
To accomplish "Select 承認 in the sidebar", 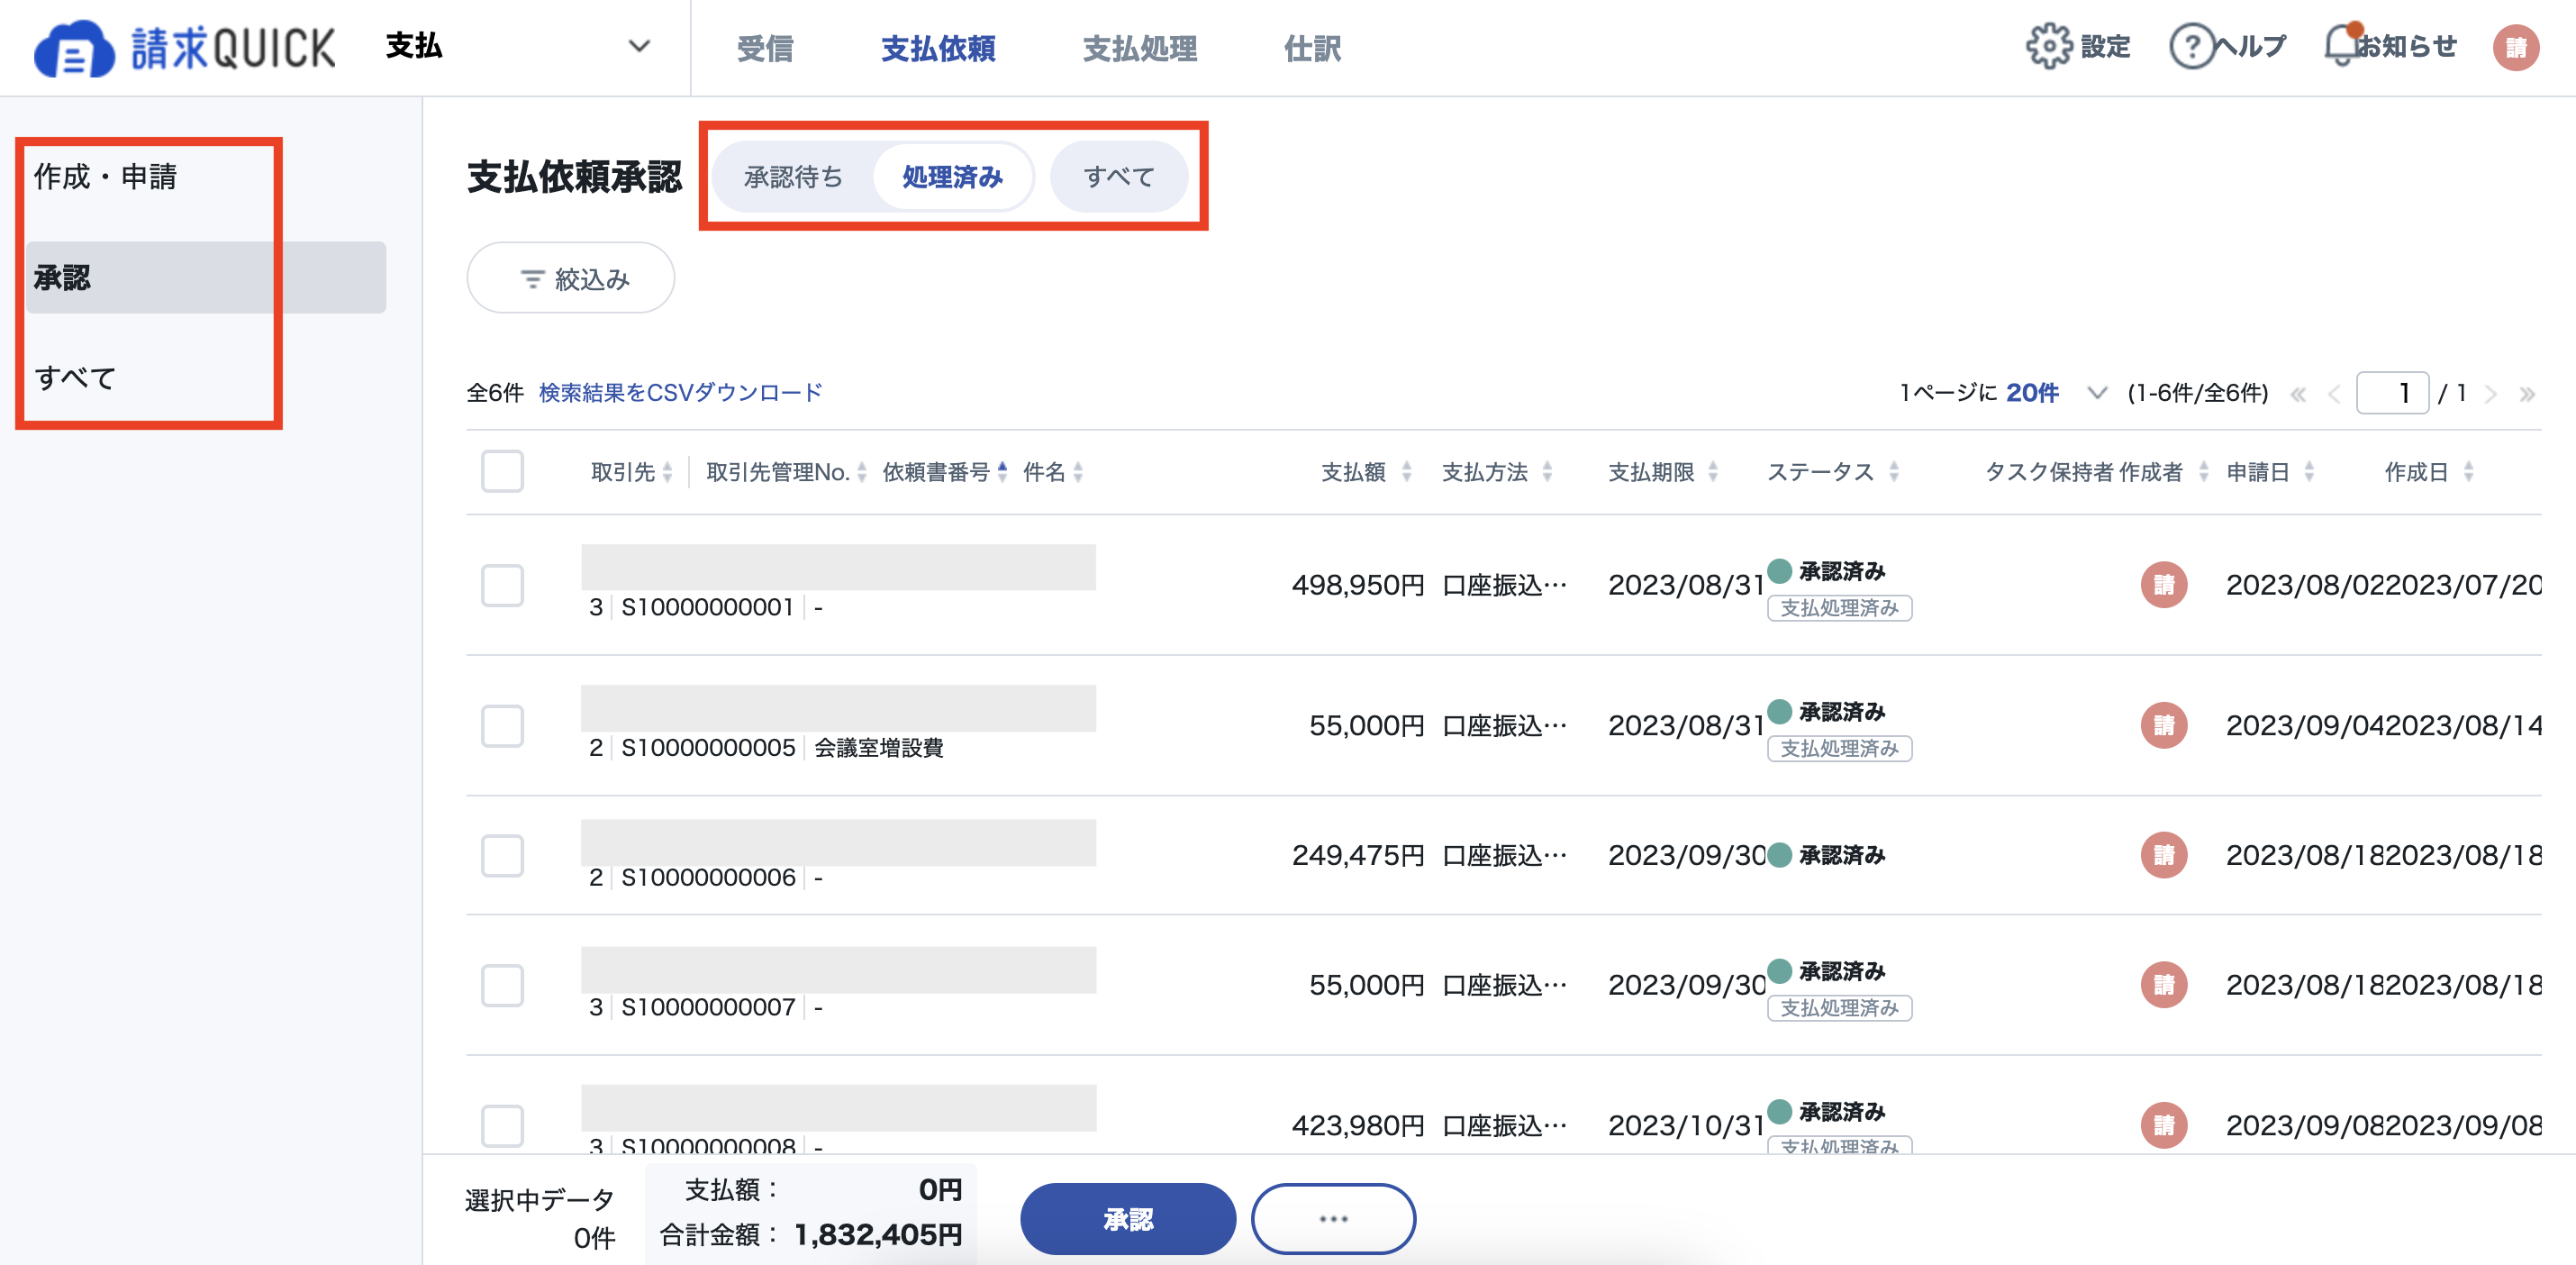I will [206, 277].
